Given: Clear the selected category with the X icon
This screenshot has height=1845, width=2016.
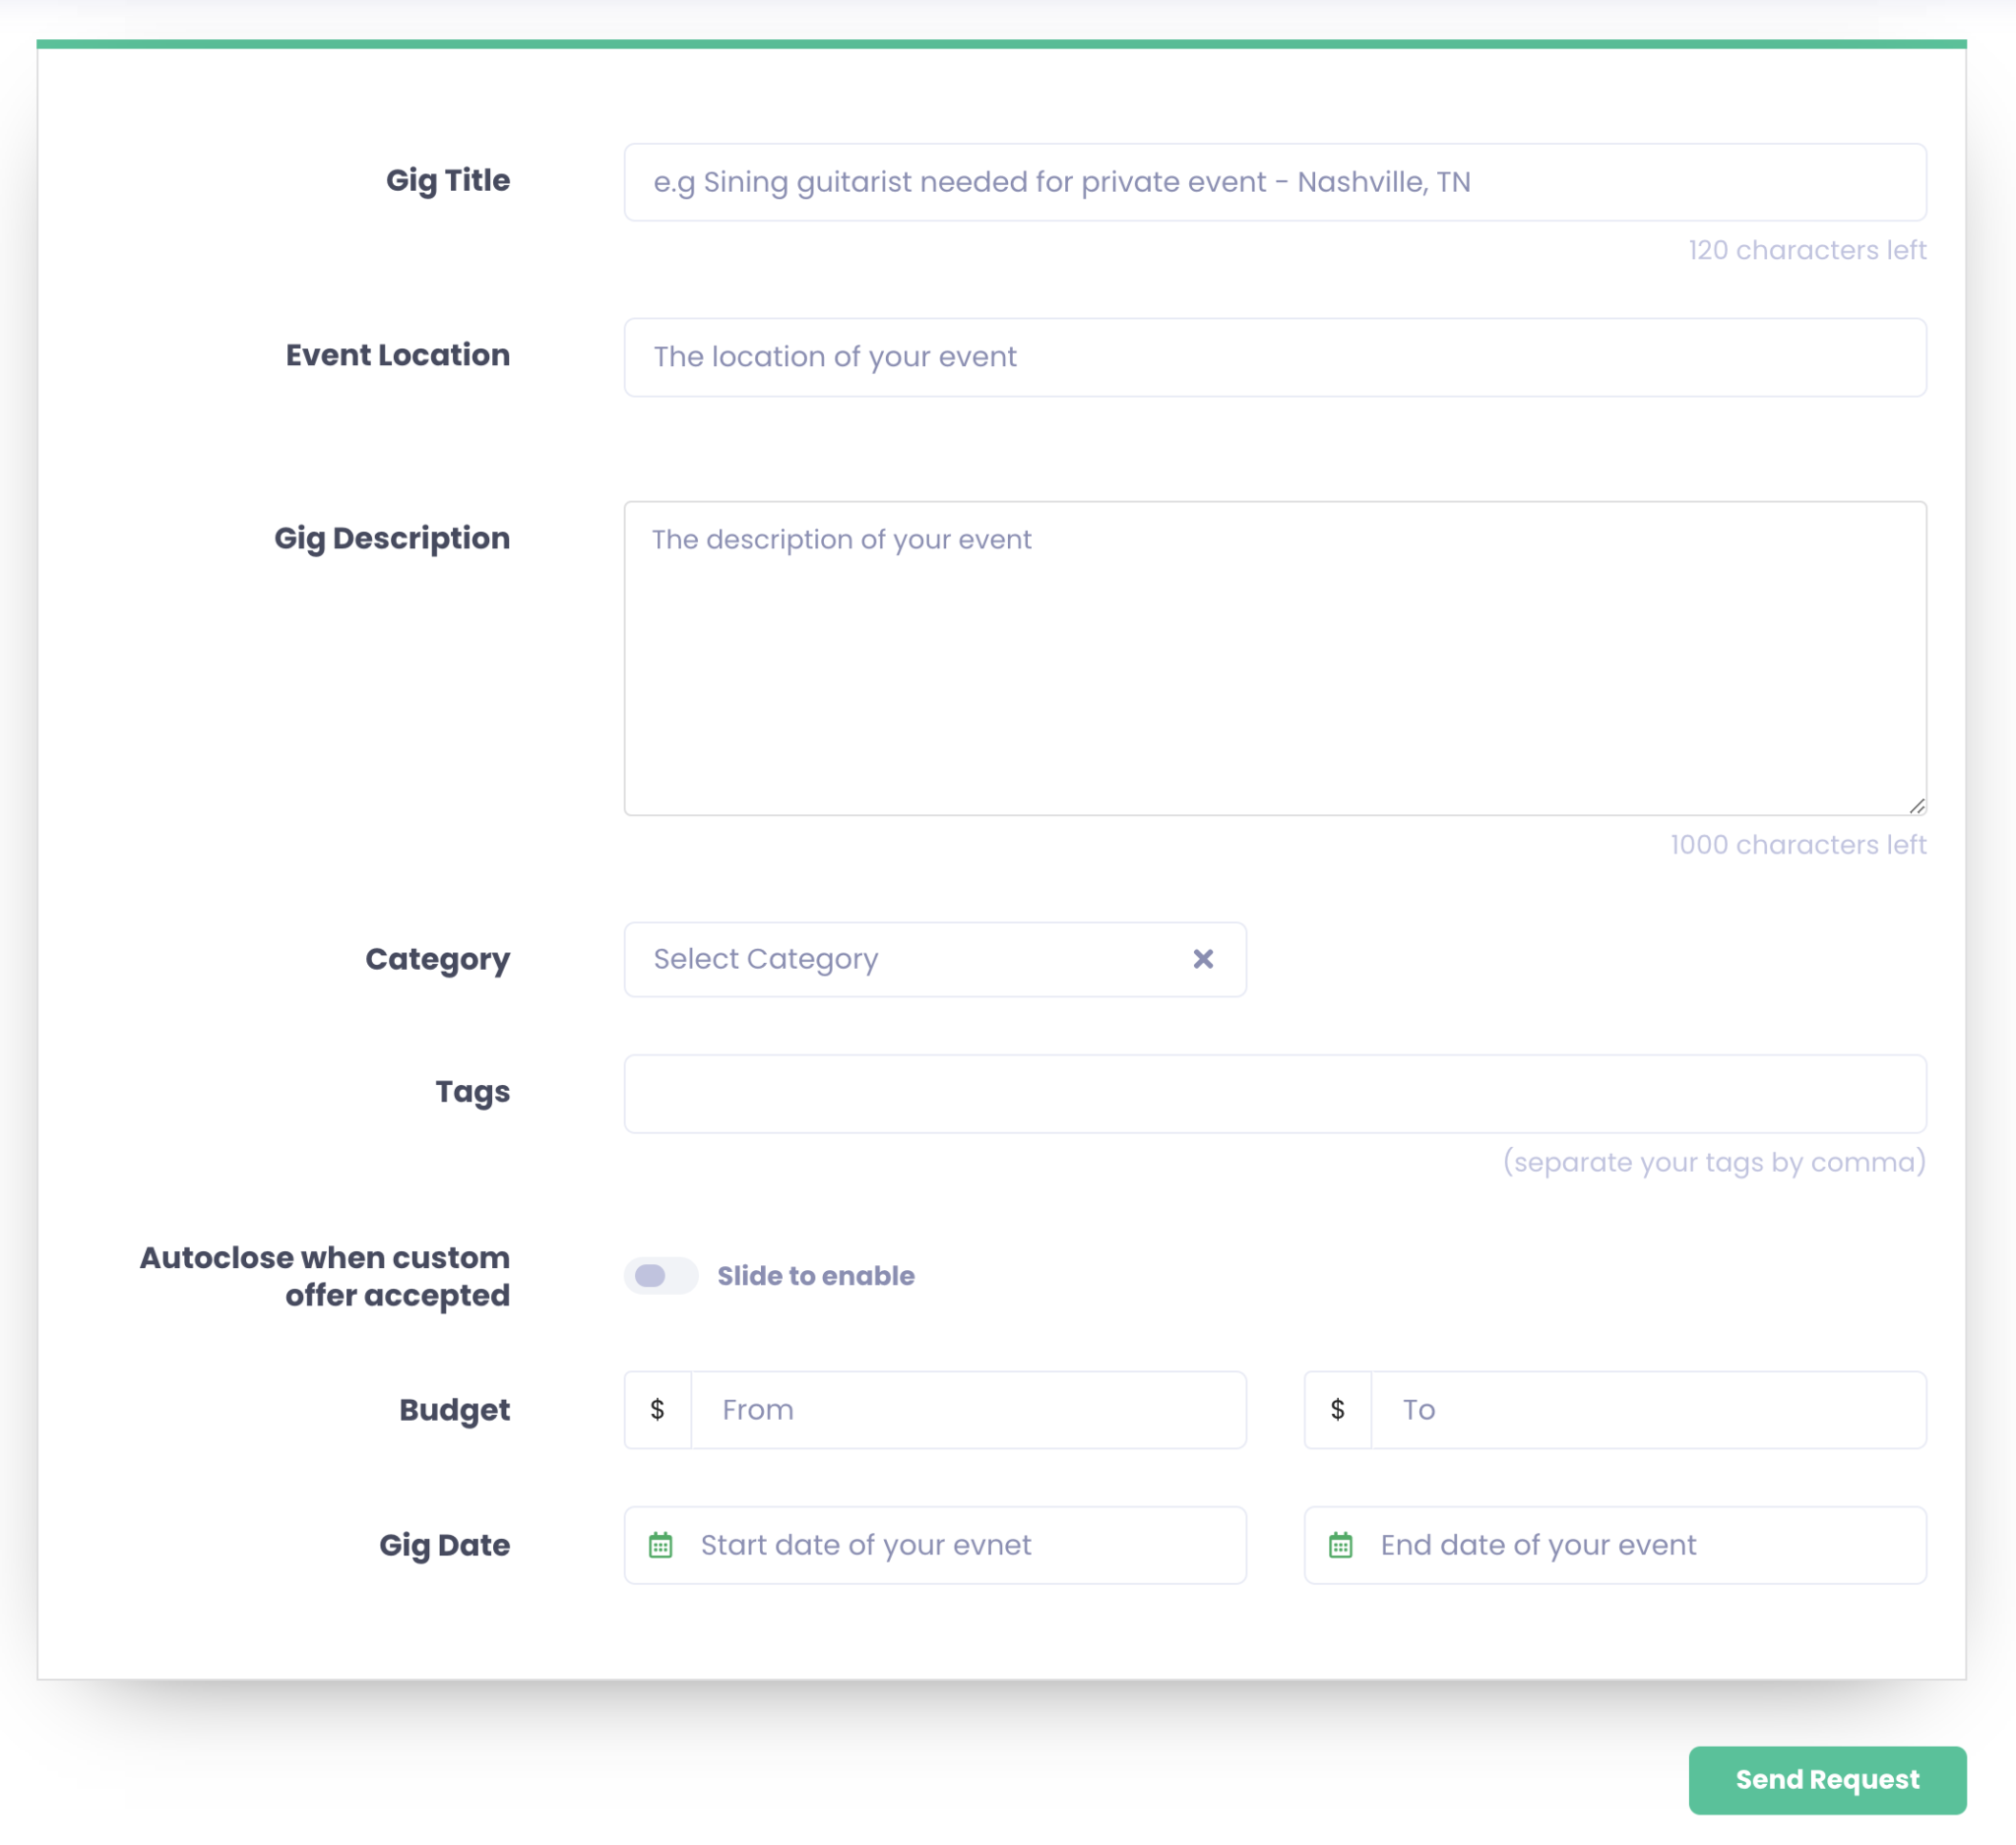Looking at the screenshot, I should 1203,959.
